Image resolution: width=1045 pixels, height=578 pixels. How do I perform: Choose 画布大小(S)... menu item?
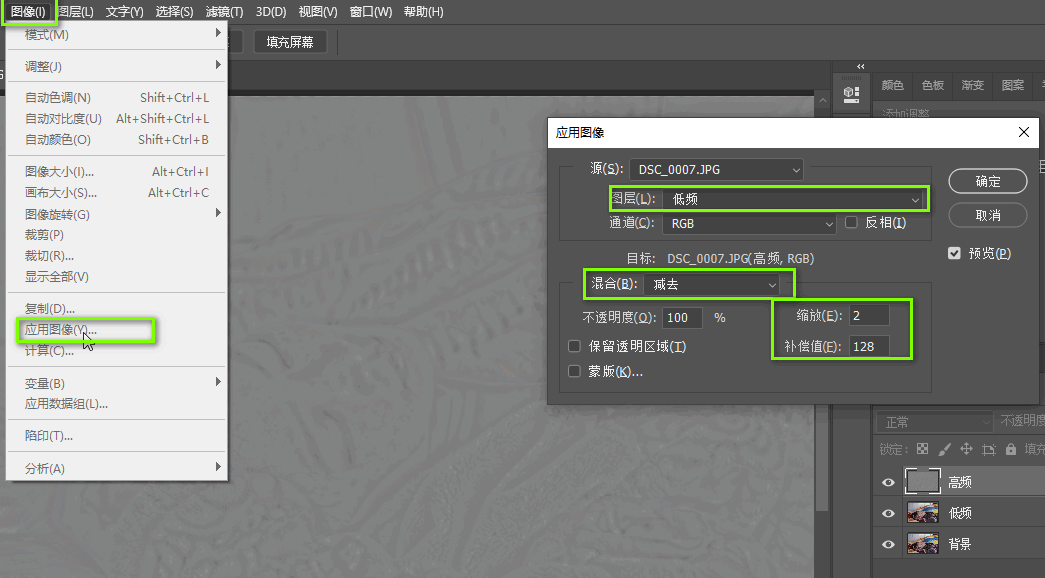[117, 193]
